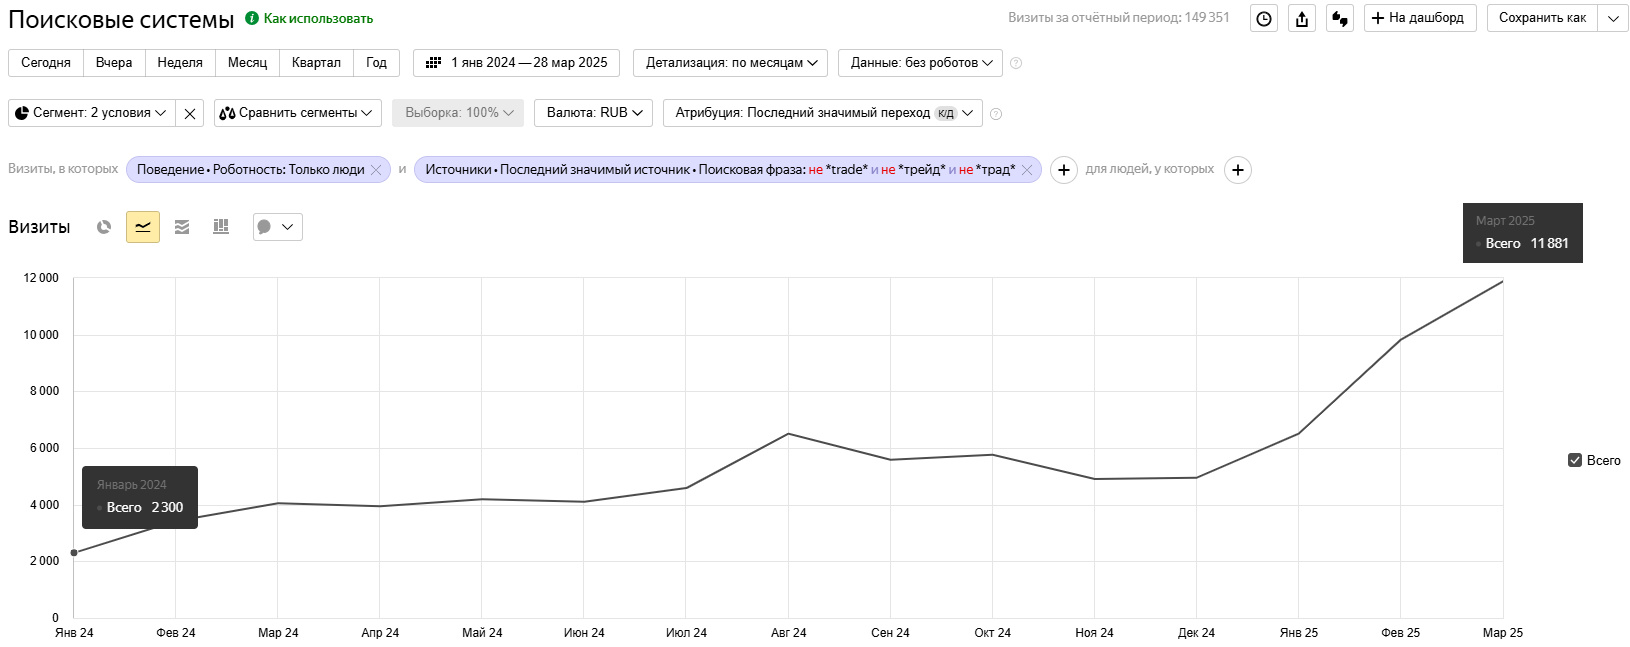Viewport: 1630px width, 647px height.
Task: Click the feedback thumbs icon
Action: pyautogui.click(x=1340, y=18)
